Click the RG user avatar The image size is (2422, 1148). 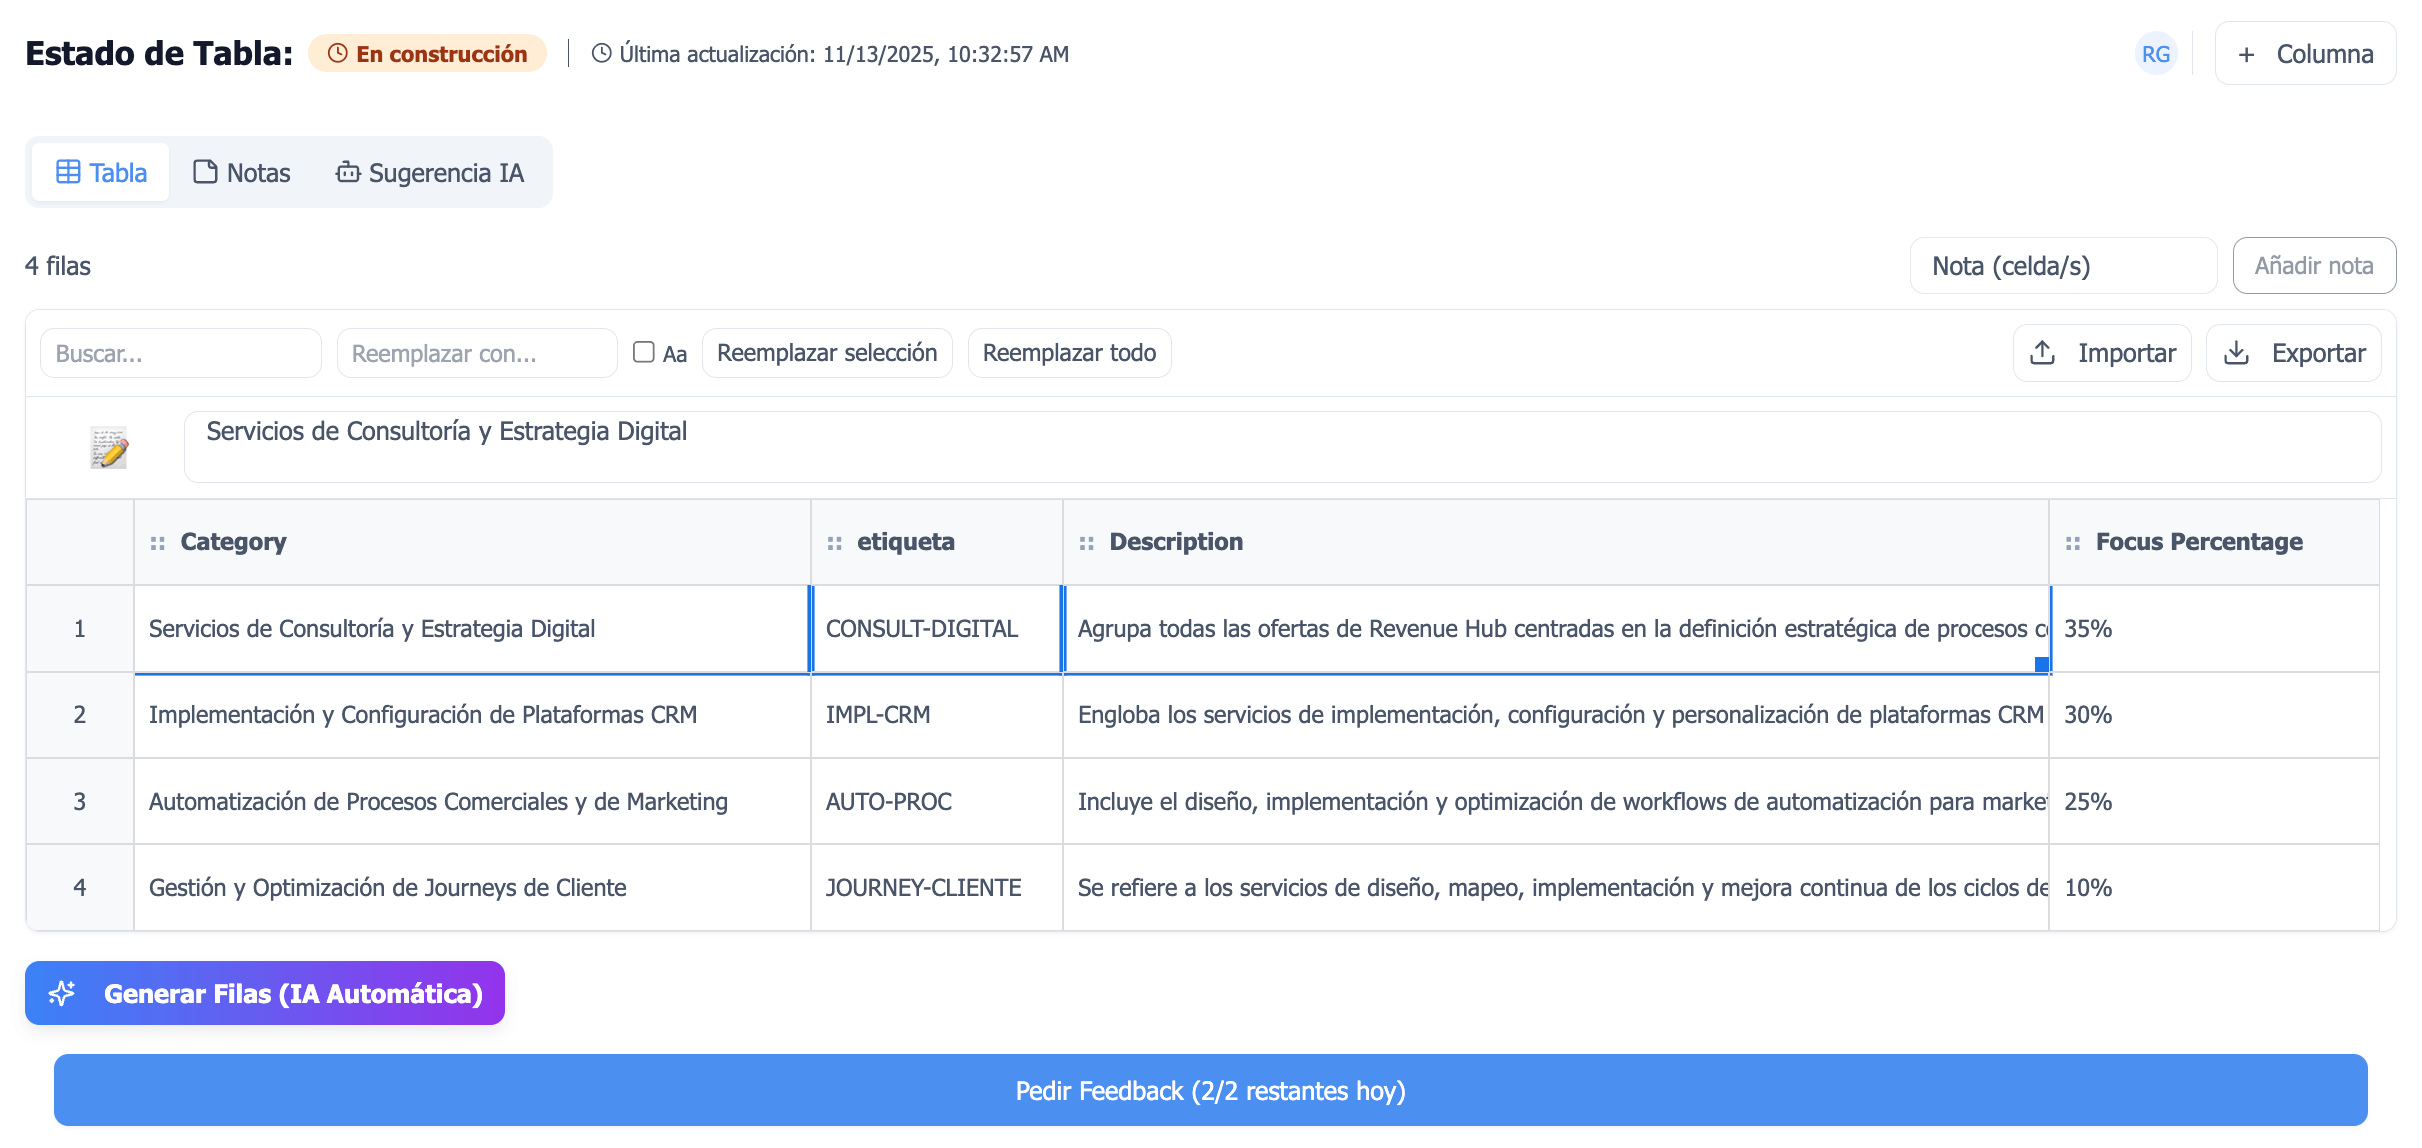2156,54
